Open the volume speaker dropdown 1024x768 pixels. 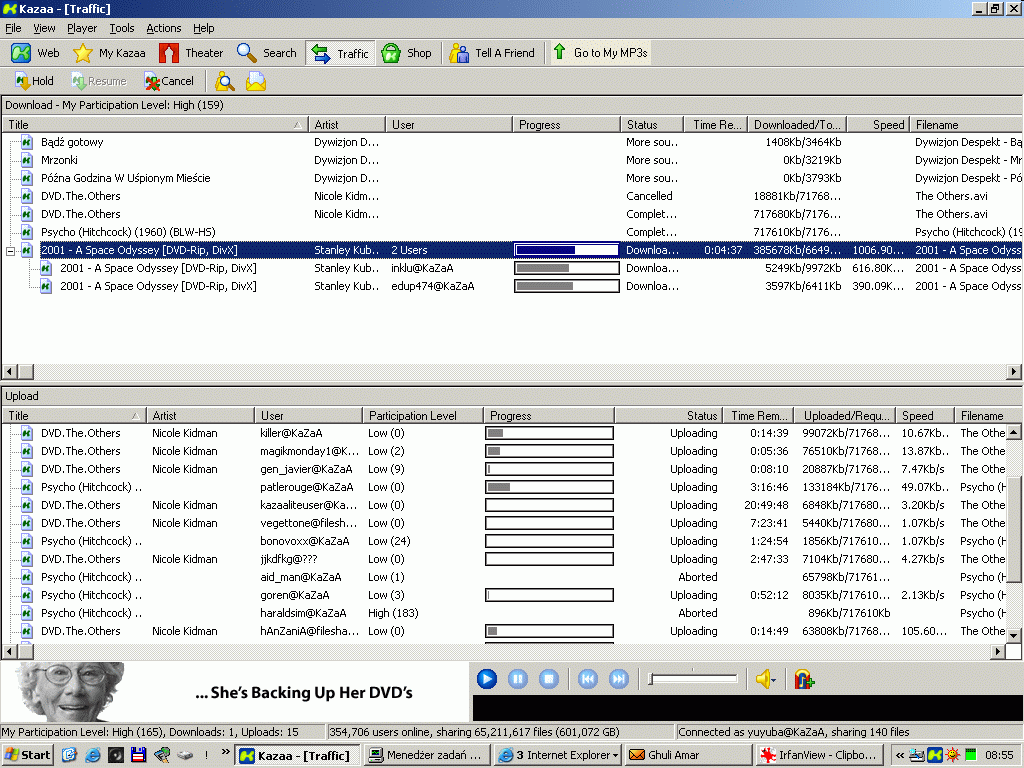click(765, 679)
